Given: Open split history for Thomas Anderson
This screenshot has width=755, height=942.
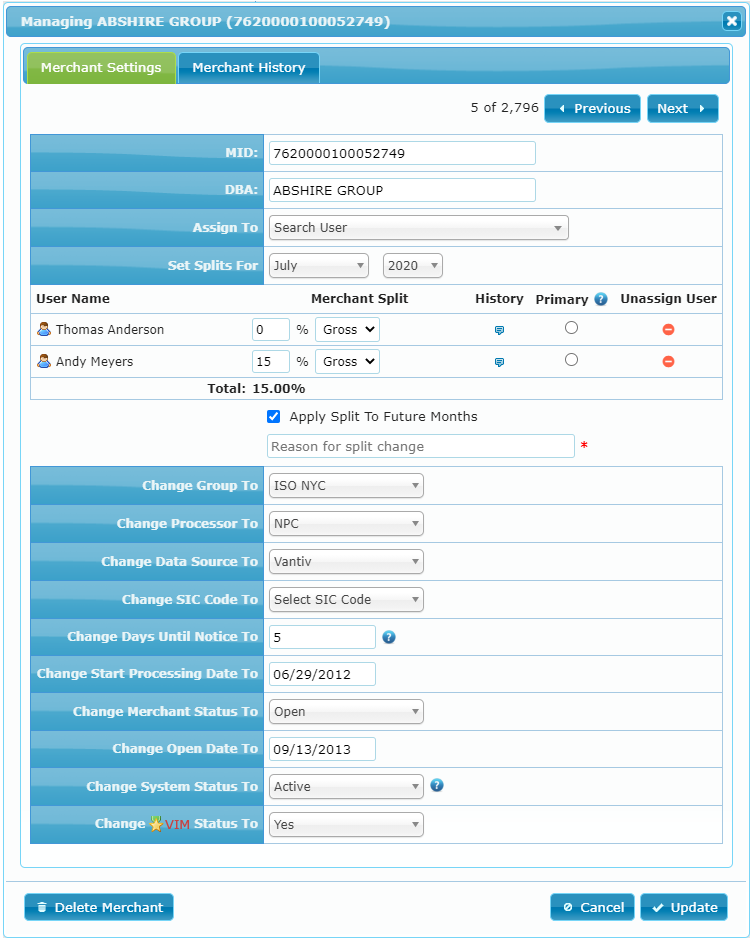Looking at the screenshot, I should point(499,330).
